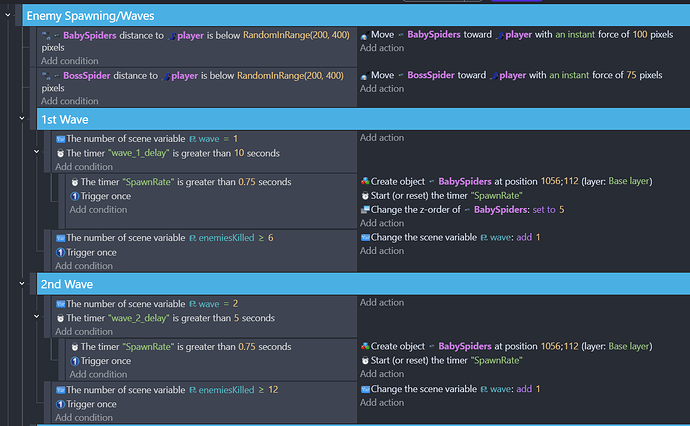
Task: Click the variable icon of enemiesKilled ≥ 12
Action: click(61, 390)
